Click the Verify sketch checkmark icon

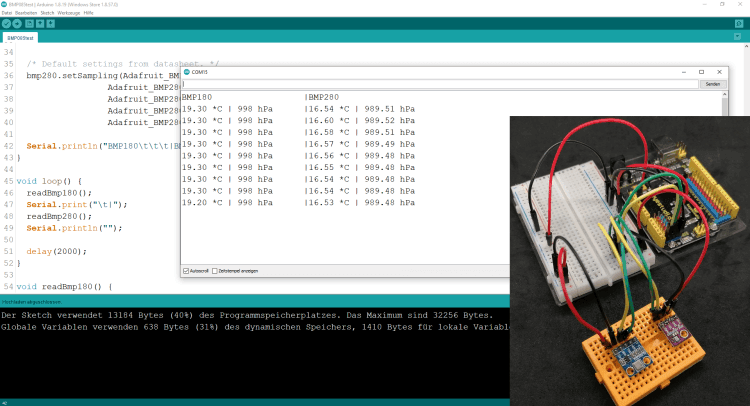coord(7,23)
